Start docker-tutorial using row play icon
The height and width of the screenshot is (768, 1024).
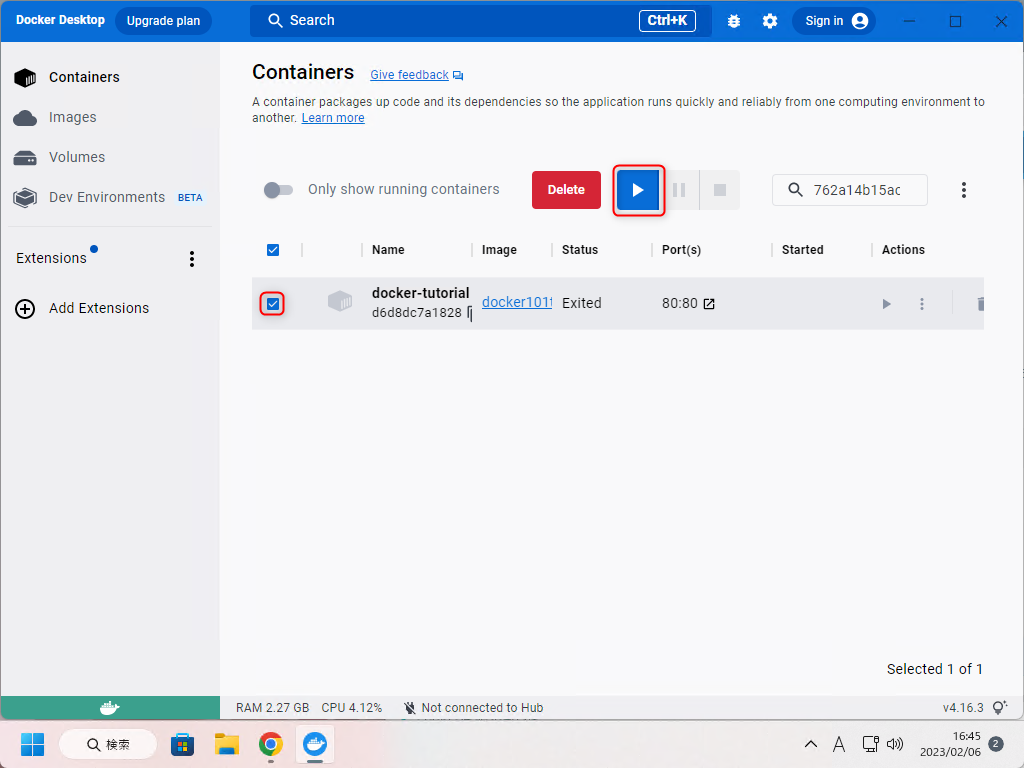tap(886, 304)
